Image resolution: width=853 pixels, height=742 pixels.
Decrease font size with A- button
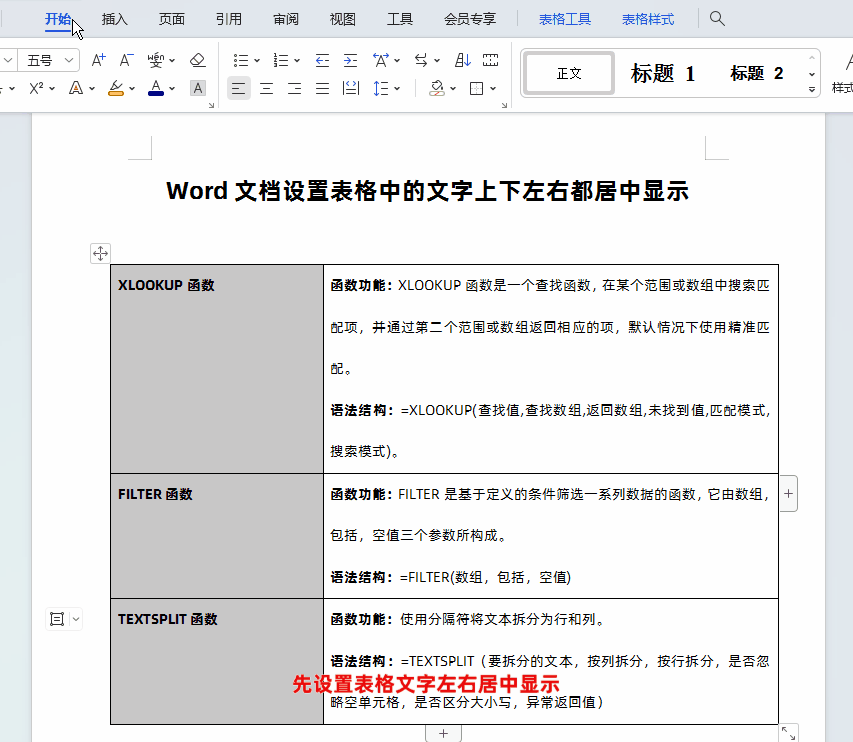pos(126,60)
